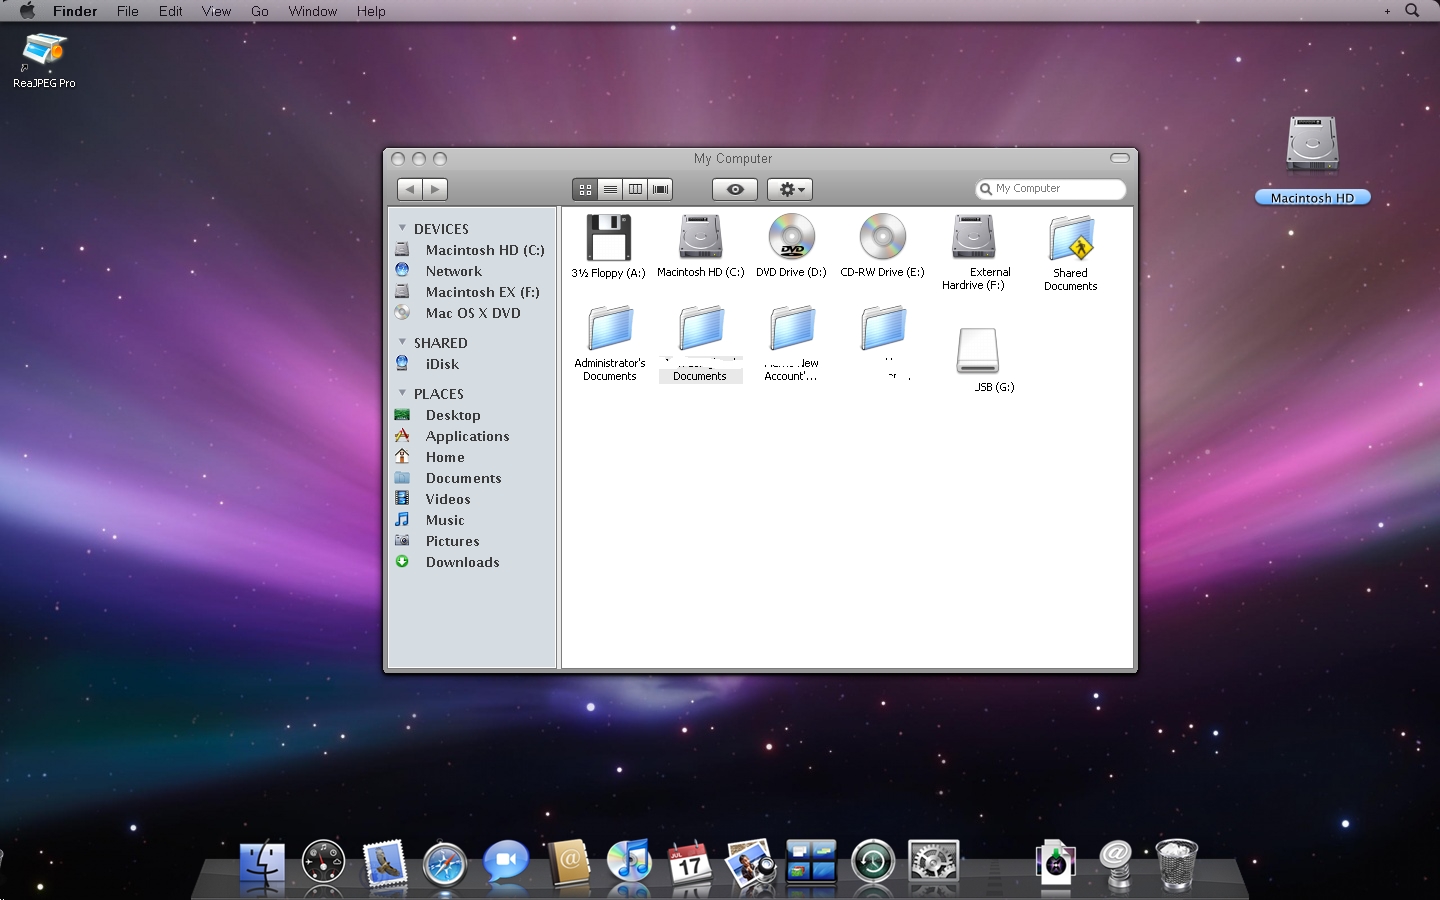The width and height of the screenshot is (1440, 900).
Task: Switch to icon view
Action: (x=585, y=189)
